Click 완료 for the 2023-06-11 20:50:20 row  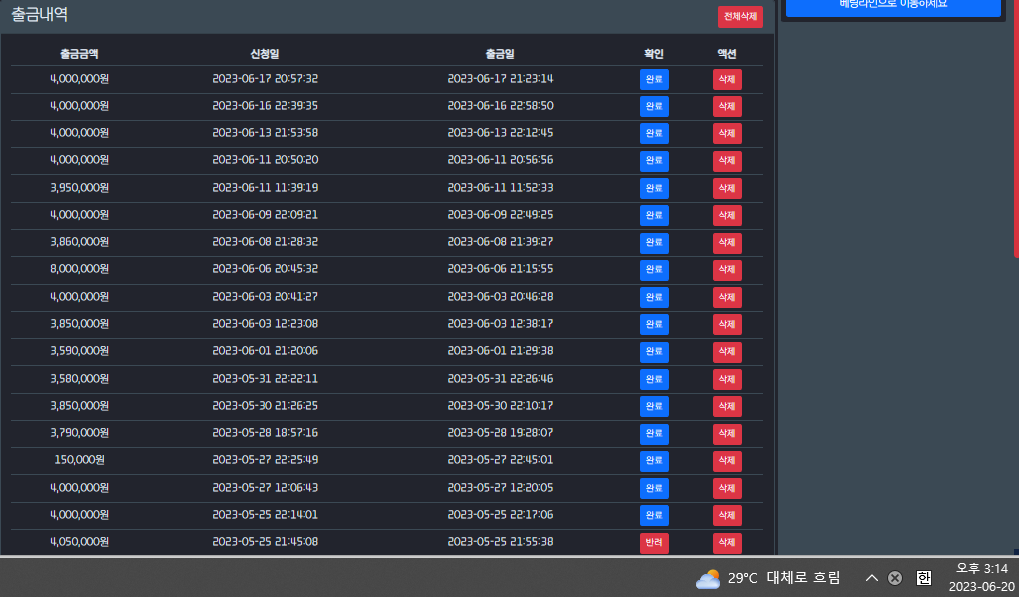654,160
